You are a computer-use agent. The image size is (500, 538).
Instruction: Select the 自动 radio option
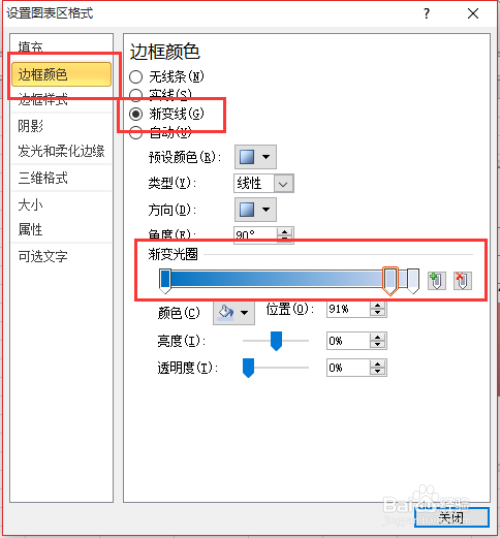coord(136,132)
